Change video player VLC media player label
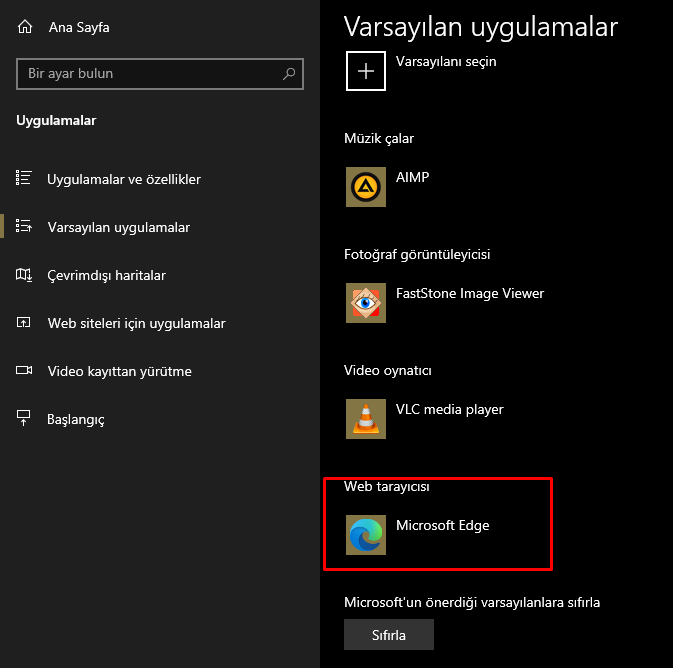673x668 pixels. (x=449, y=410)
